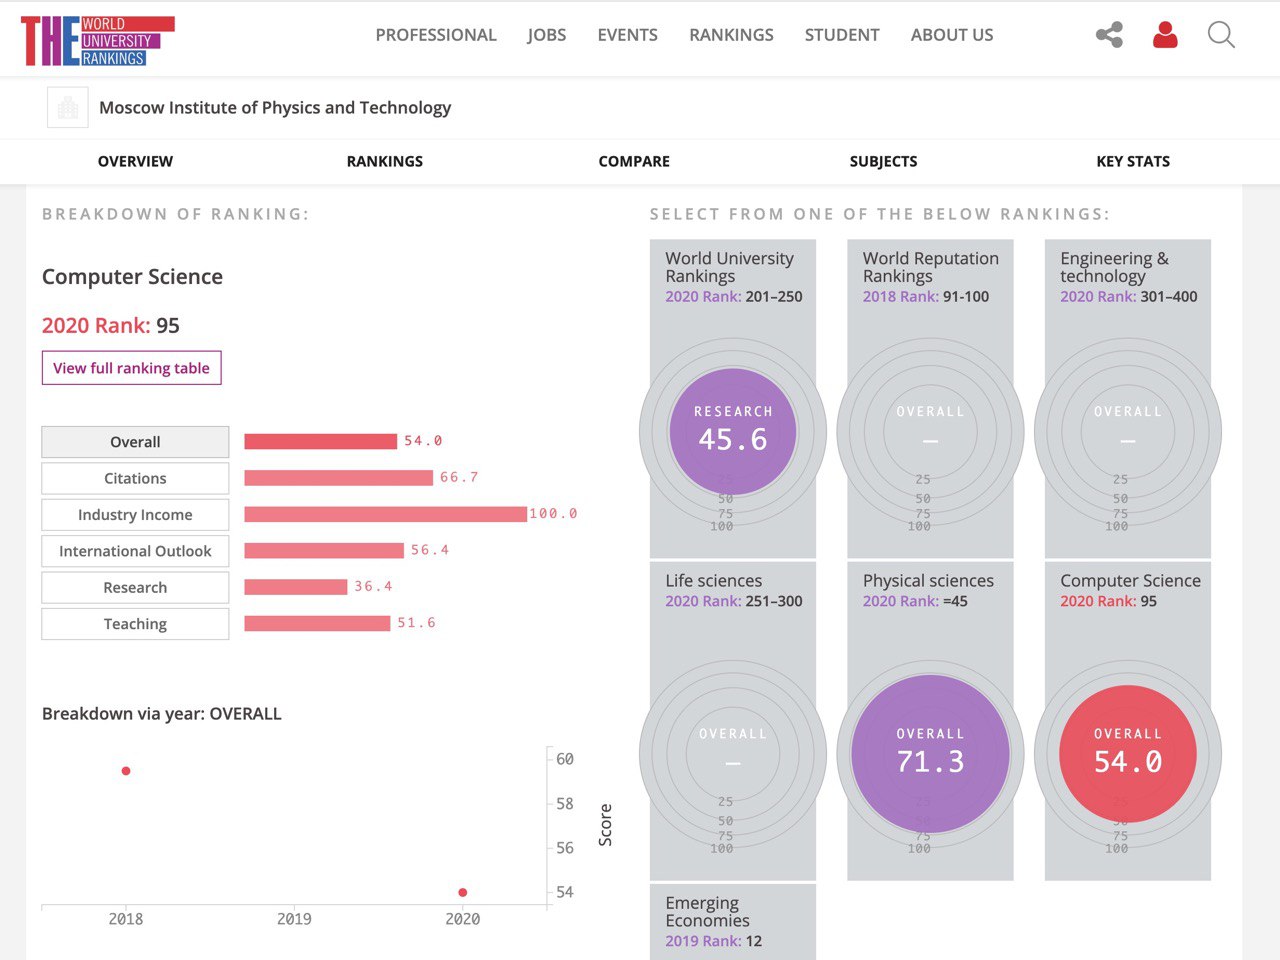Click View full ranking table button
This screenshot has height=960, width=1280.
pyautogui.click(x=131, y=368)
